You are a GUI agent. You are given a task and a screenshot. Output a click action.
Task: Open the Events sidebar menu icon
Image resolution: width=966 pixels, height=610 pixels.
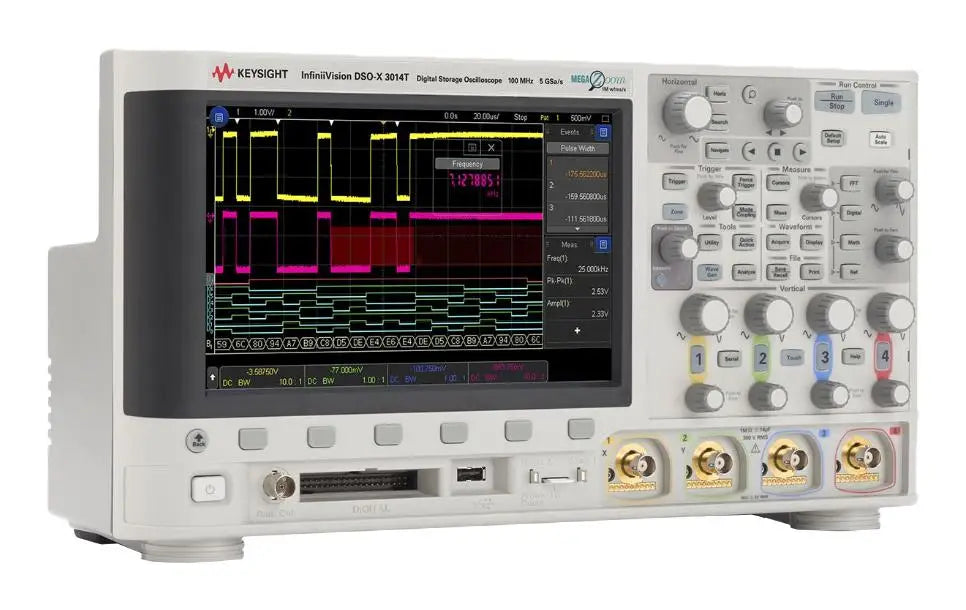pyautogui.click(x=603, y=132)
